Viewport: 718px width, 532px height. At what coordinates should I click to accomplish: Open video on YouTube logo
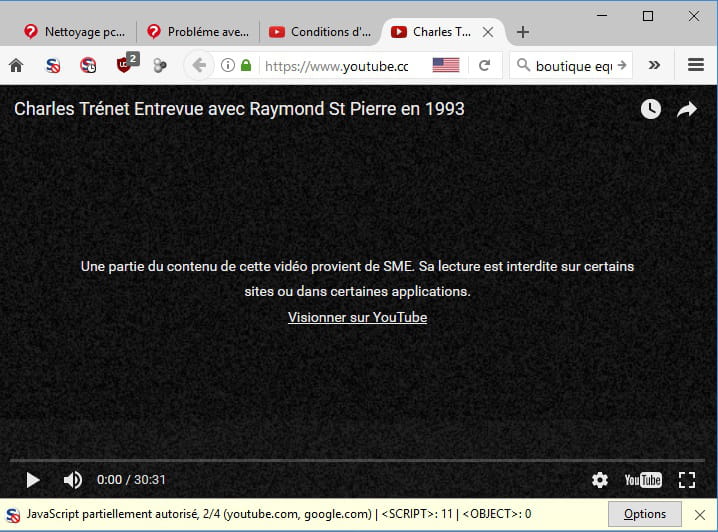(x=643, y=480)
